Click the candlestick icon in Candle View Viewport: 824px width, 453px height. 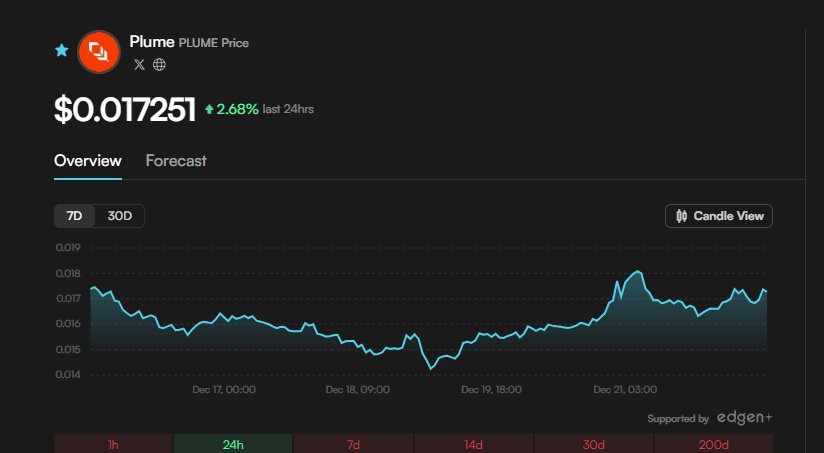682,216
